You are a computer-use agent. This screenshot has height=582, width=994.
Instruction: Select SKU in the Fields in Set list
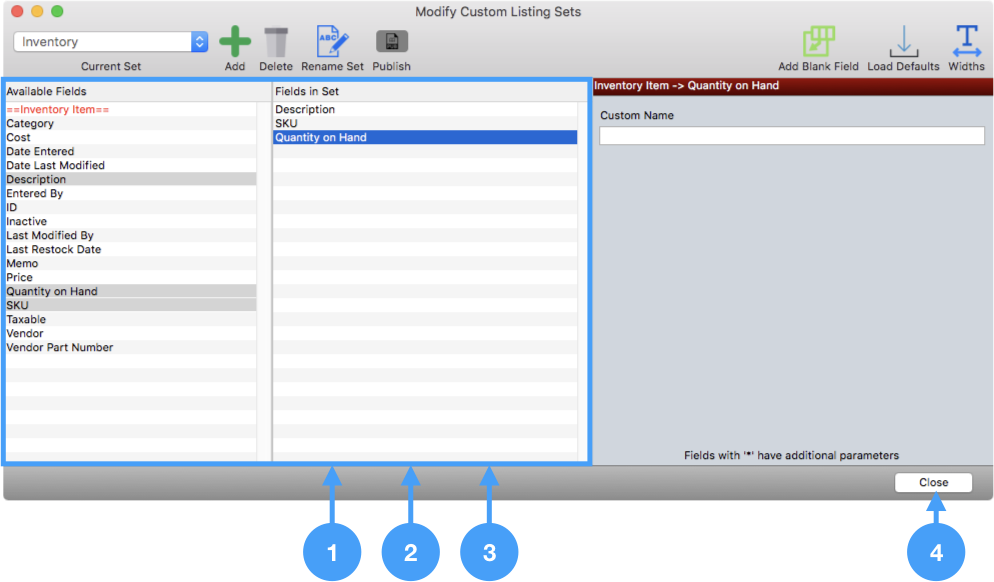click(286, 124)
